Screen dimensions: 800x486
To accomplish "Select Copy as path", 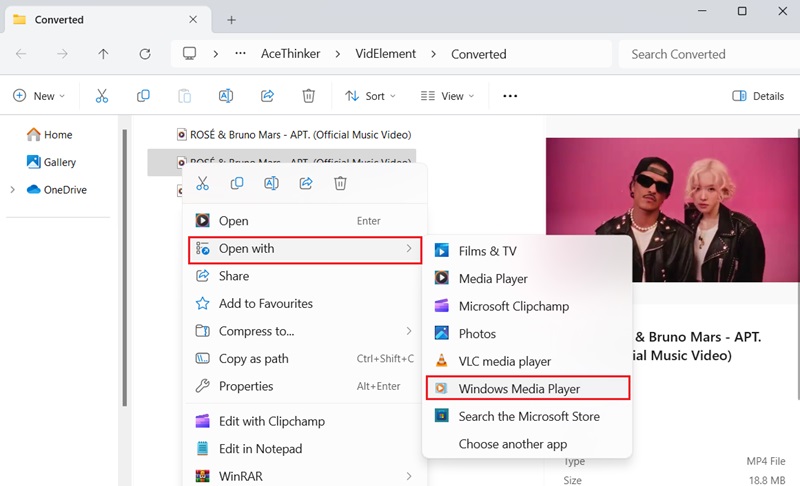I will coord(305,359).
